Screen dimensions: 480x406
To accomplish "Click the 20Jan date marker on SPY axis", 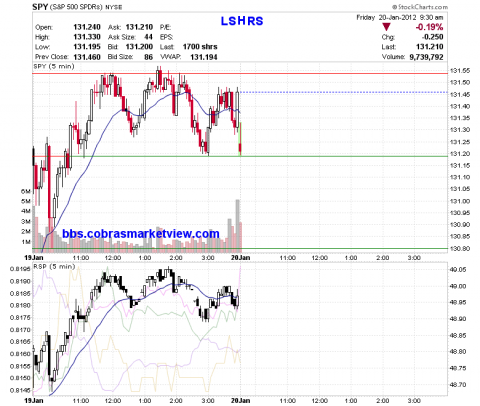I will coord(240,258).
